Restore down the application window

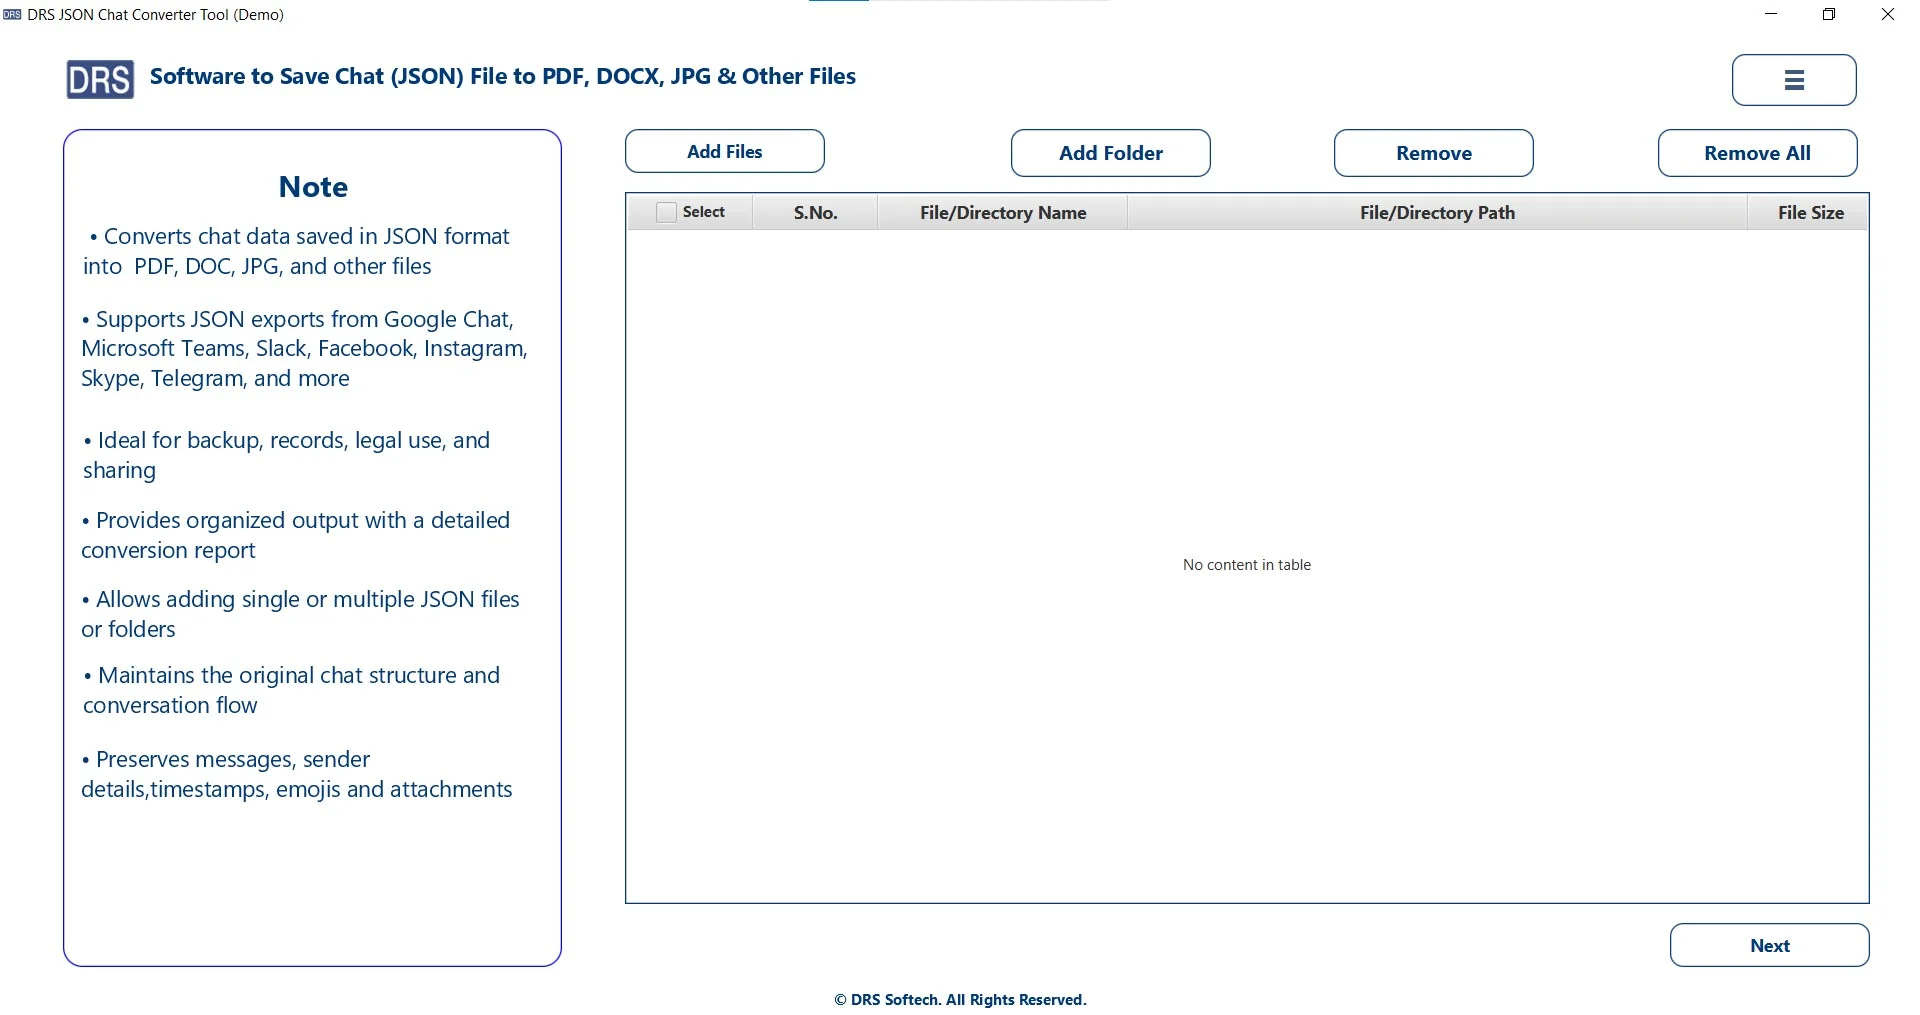click(1829, 14)
